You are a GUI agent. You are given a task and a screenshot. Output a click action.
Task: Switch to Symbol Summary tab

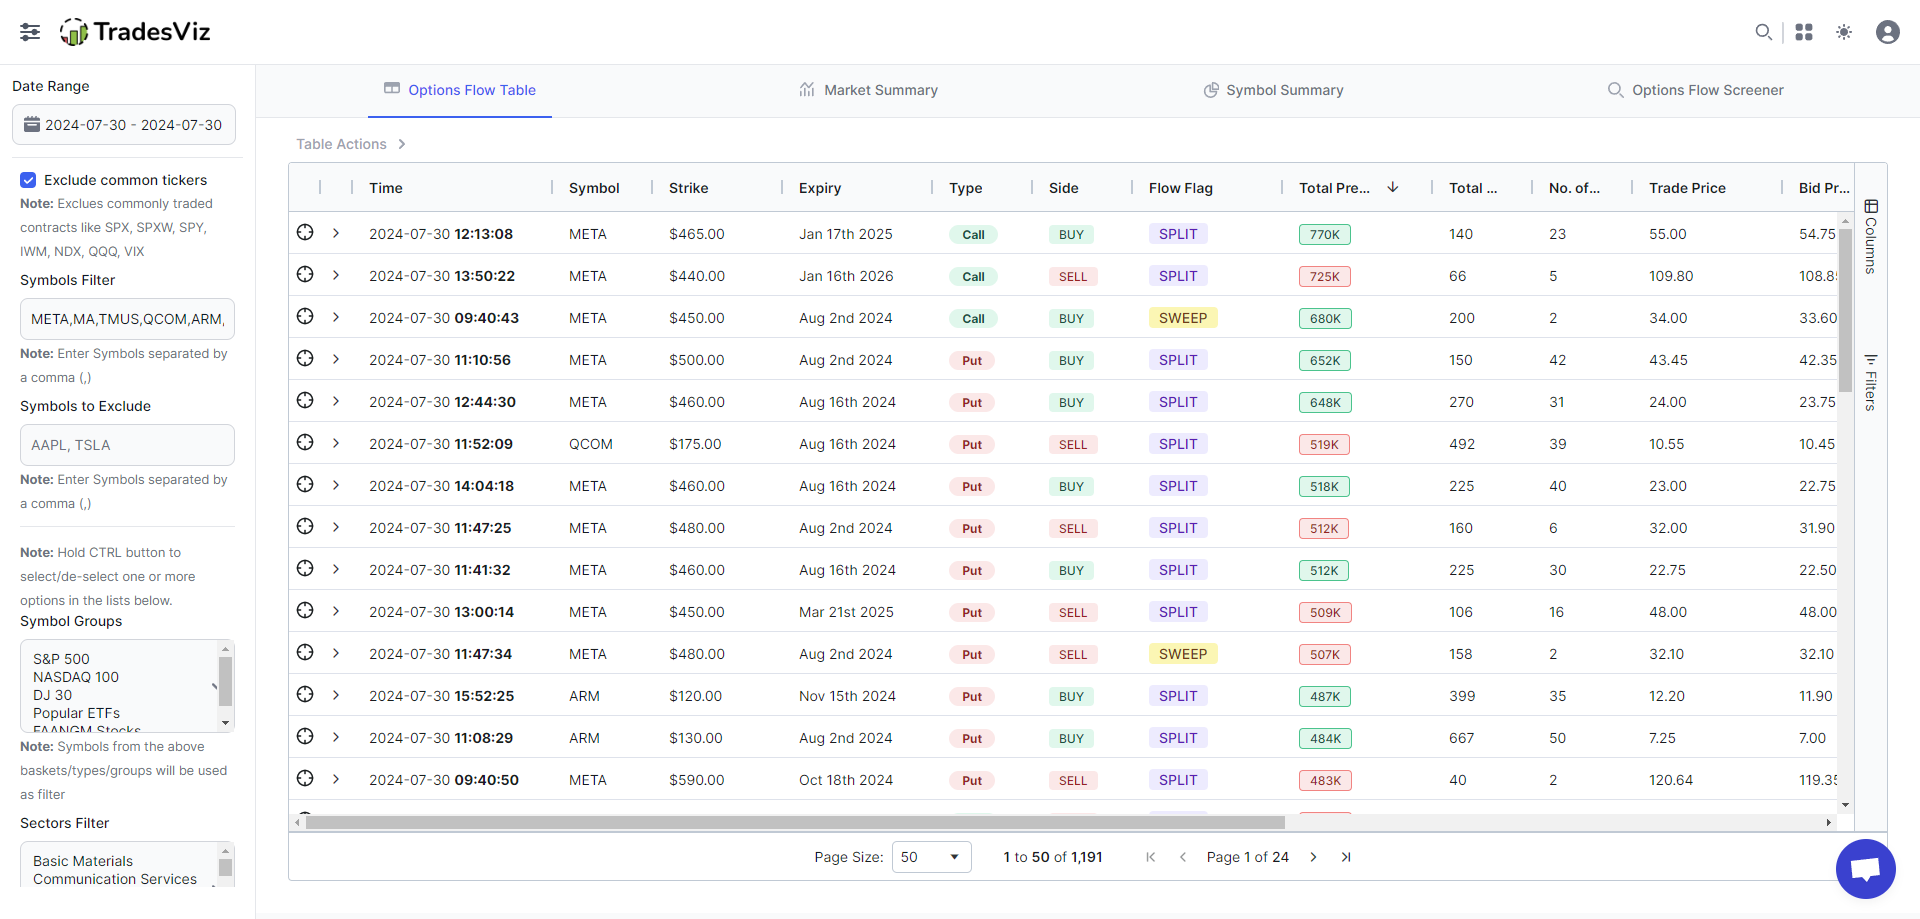1273,90
